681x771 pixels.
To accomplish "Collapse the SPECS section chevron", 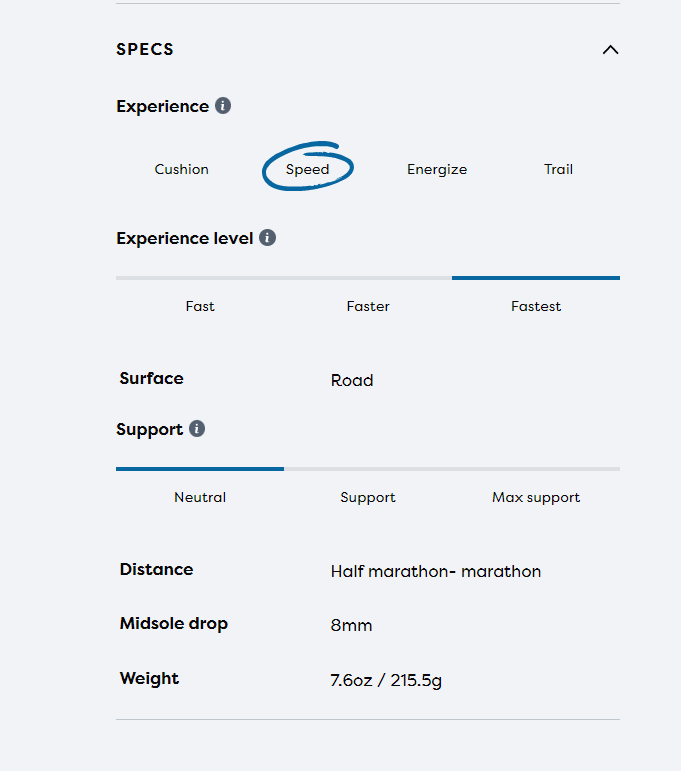I will click(611, 50).
